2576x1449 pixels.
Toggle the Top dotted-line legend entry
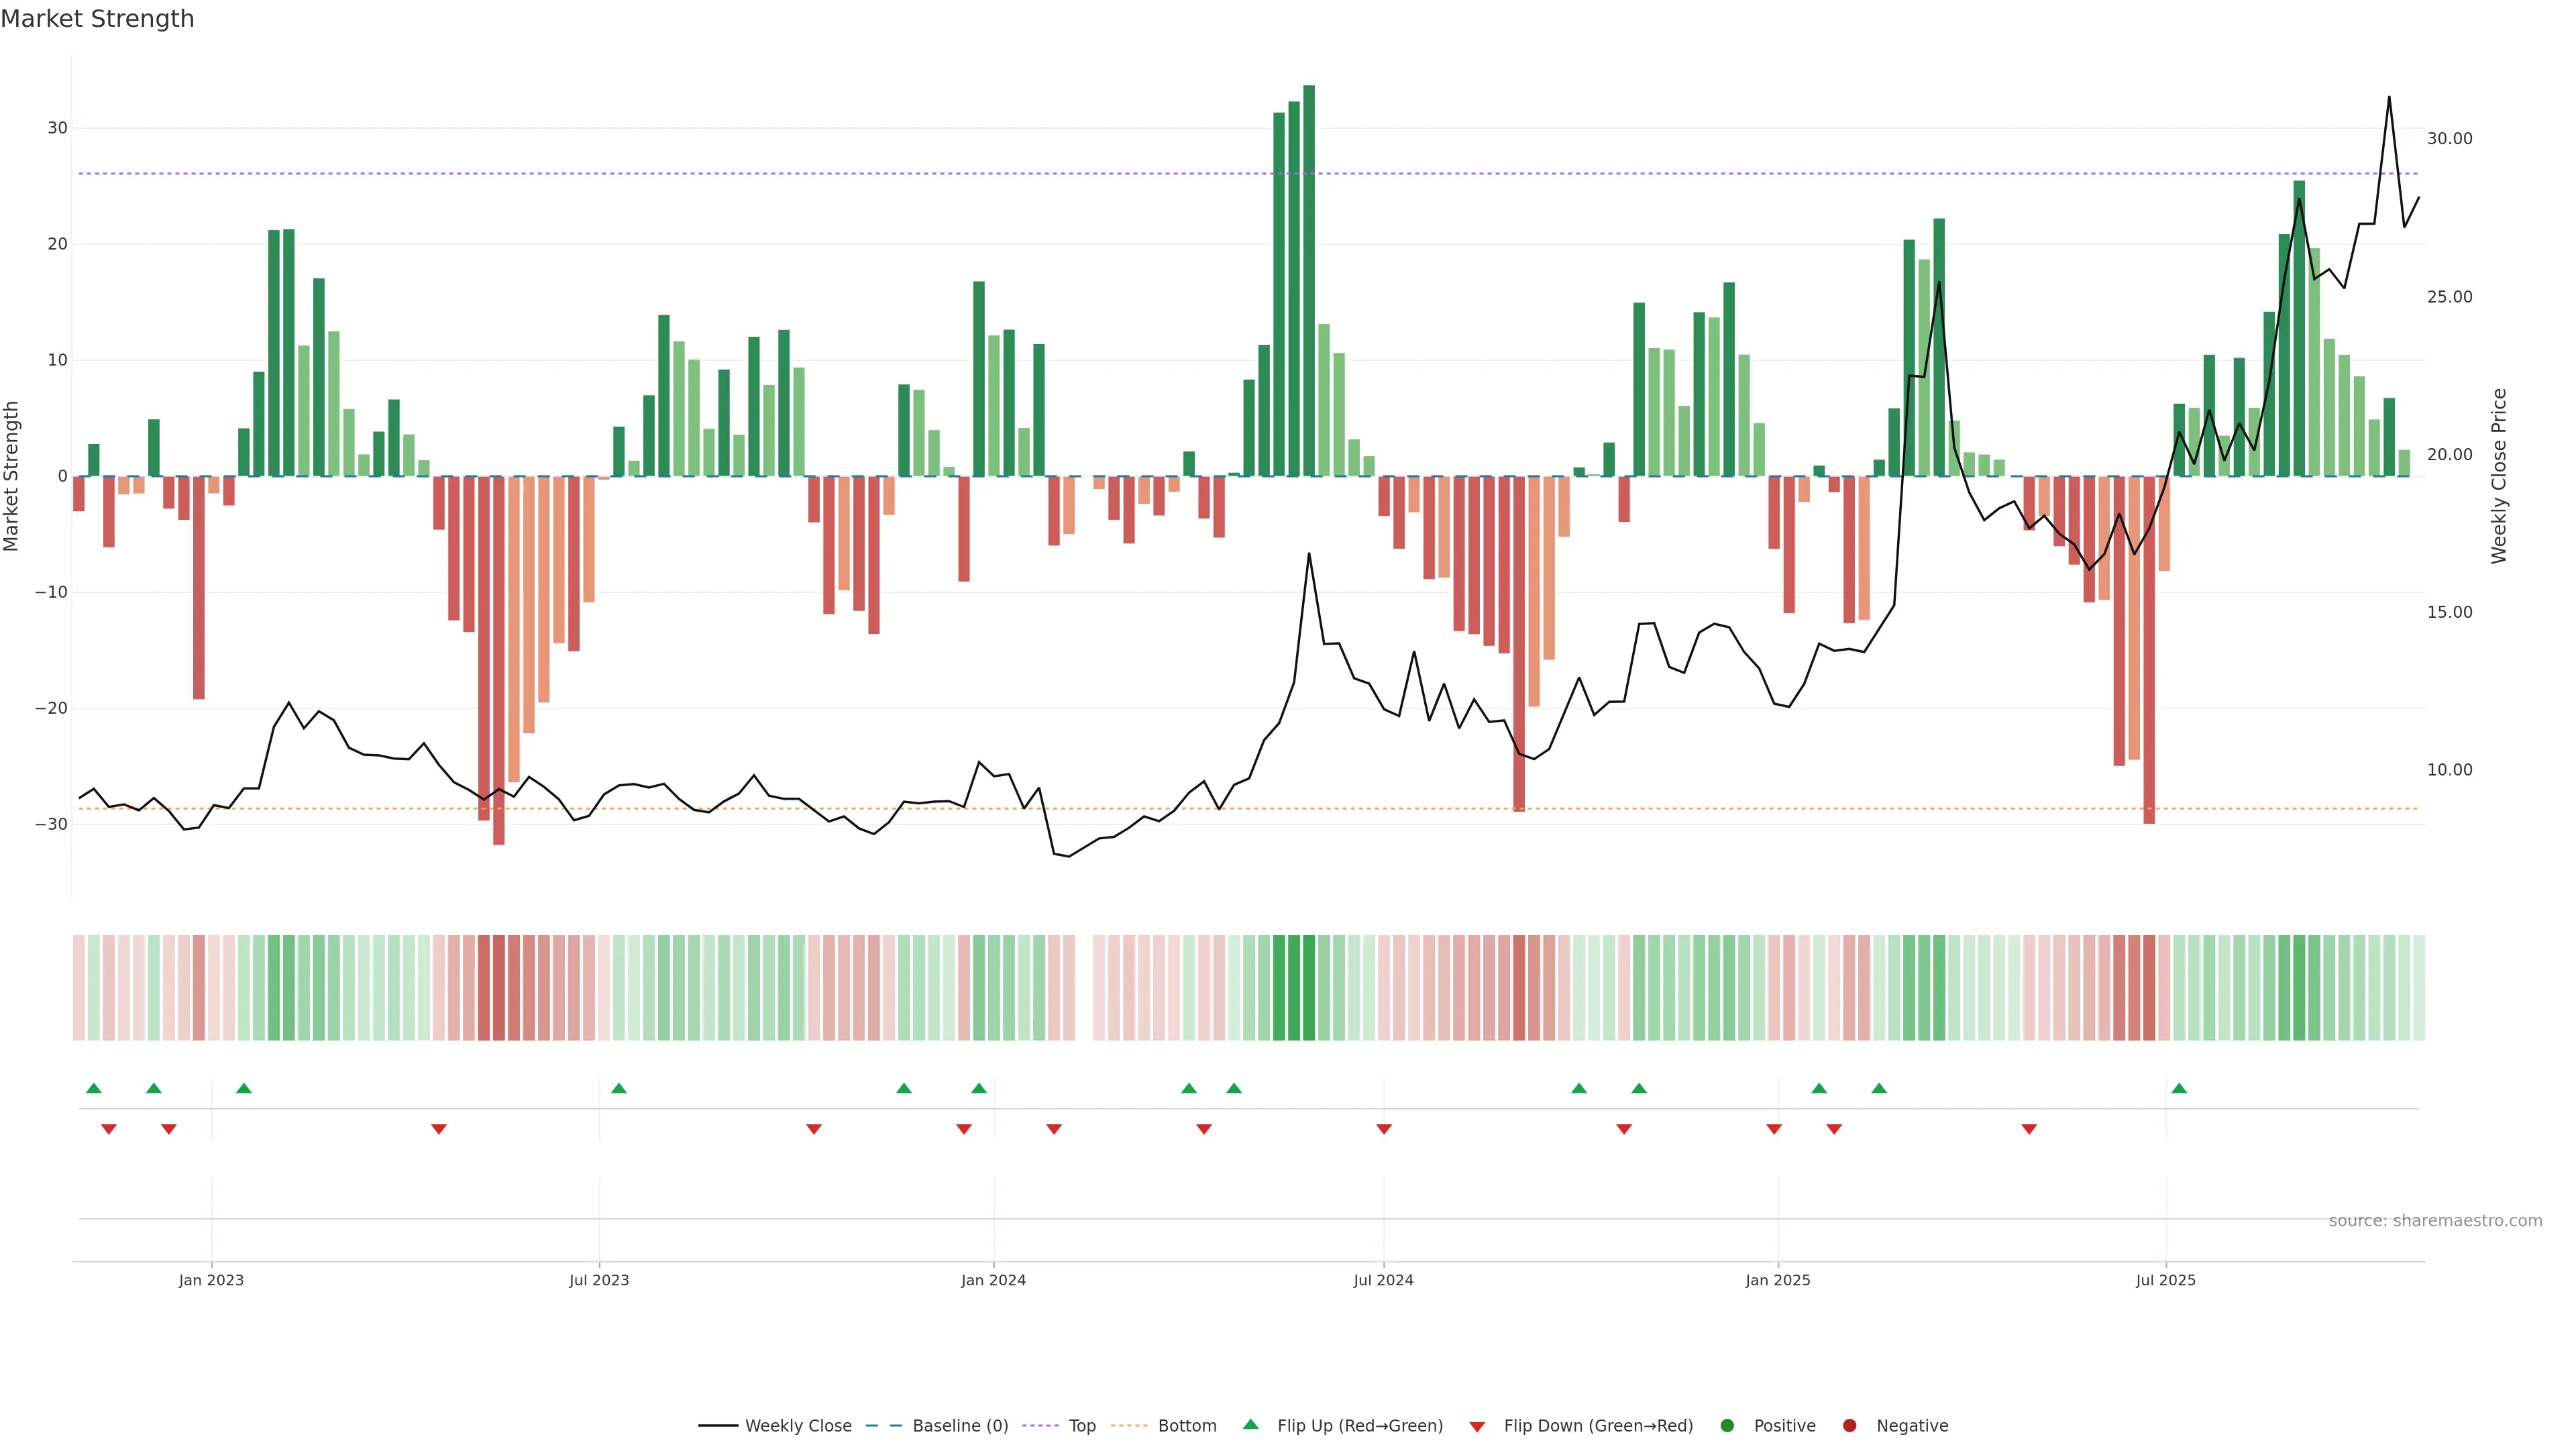tap(1082, 1426)
